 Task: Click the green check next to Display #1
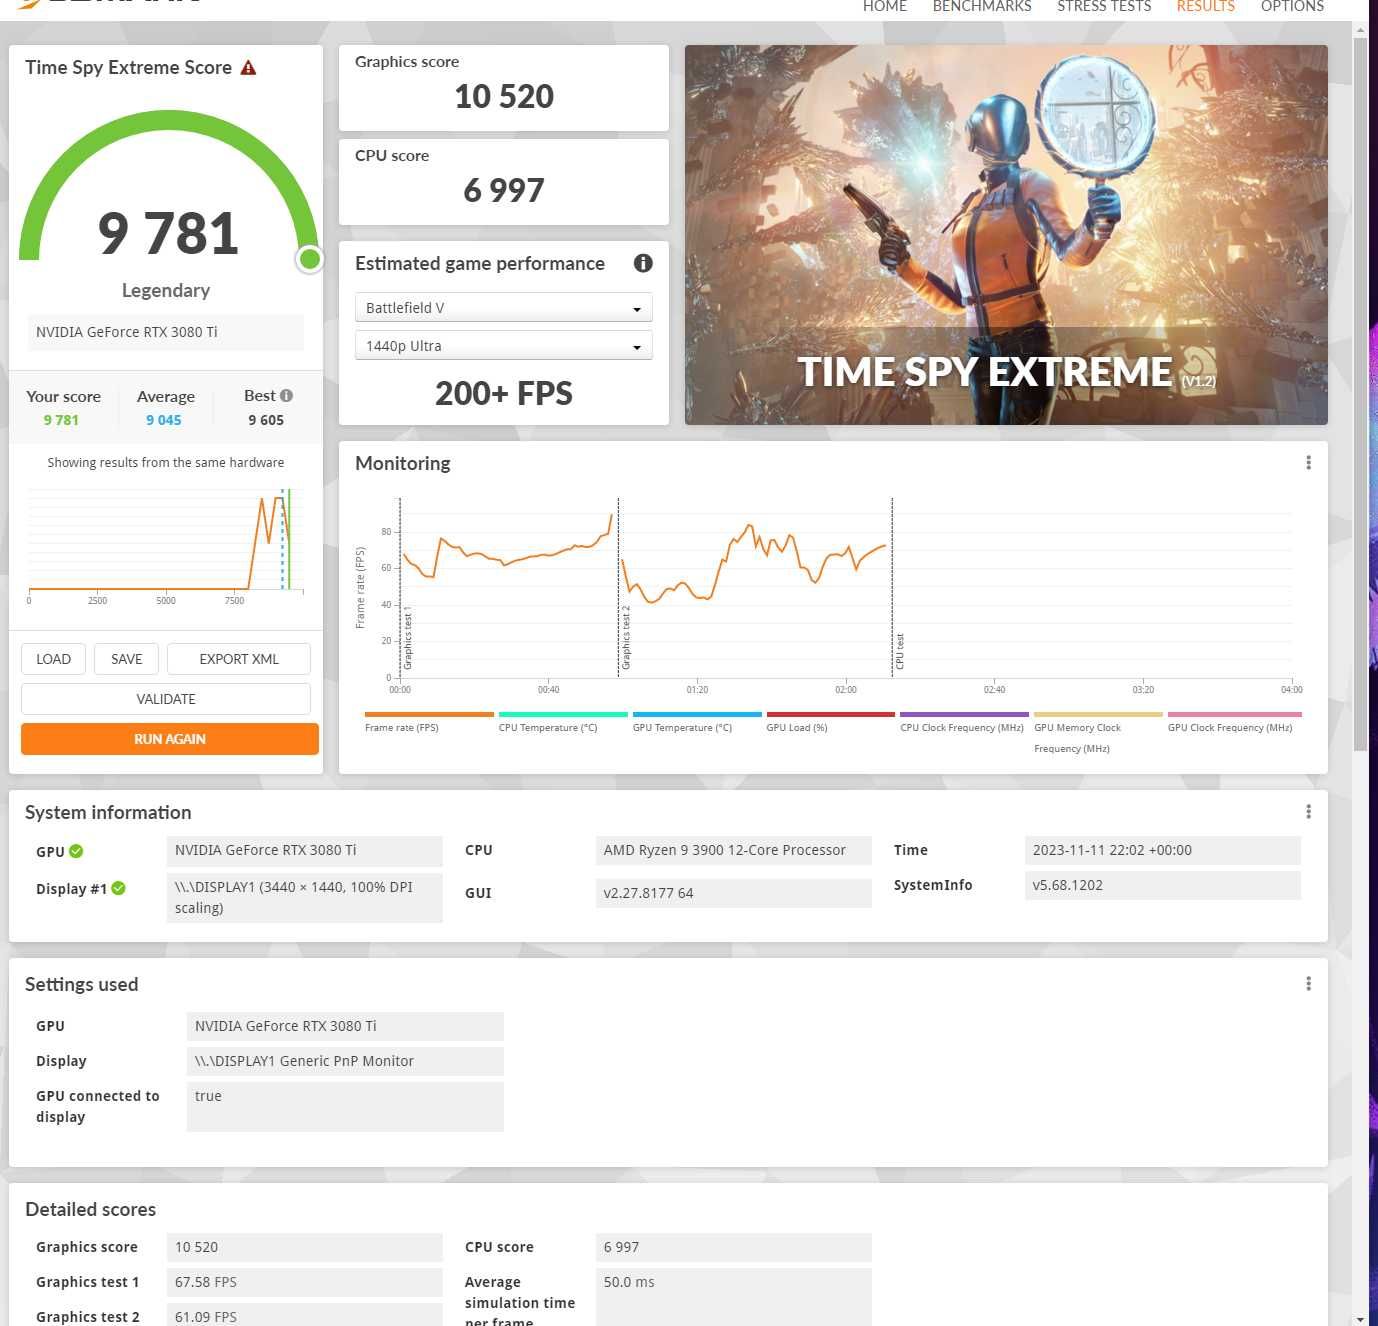point(118,888)
